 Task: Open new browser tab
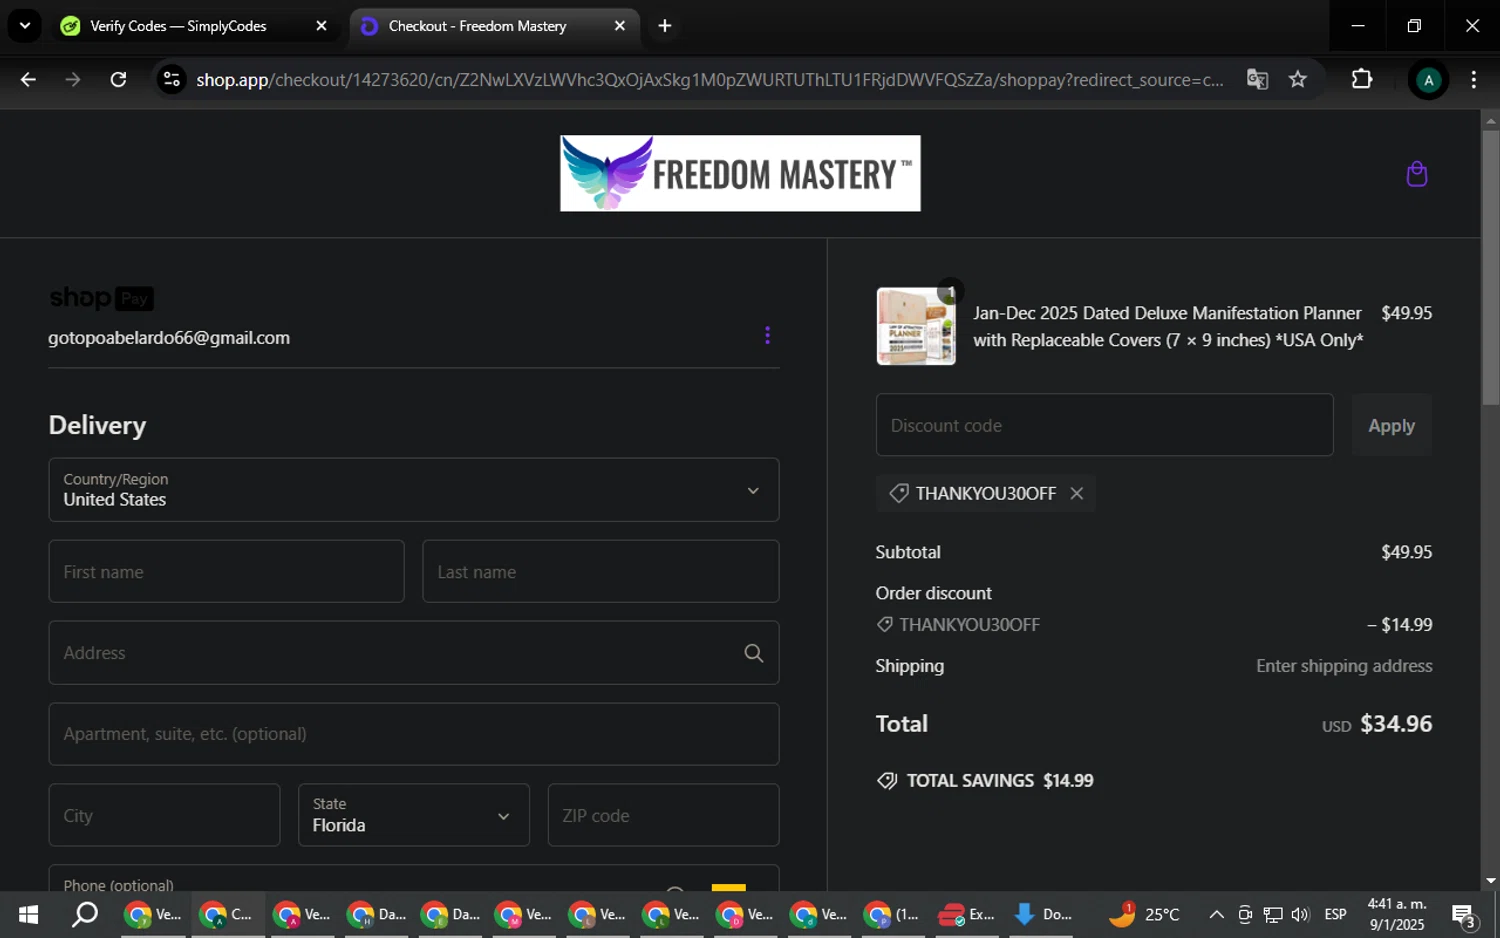pyautogui.click(x=665, y=26)
